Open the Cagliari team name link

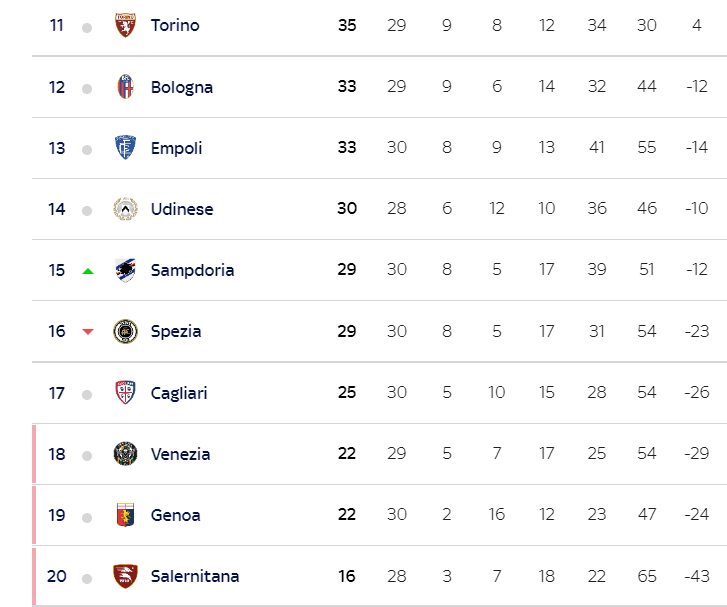[x=179, y=393]
